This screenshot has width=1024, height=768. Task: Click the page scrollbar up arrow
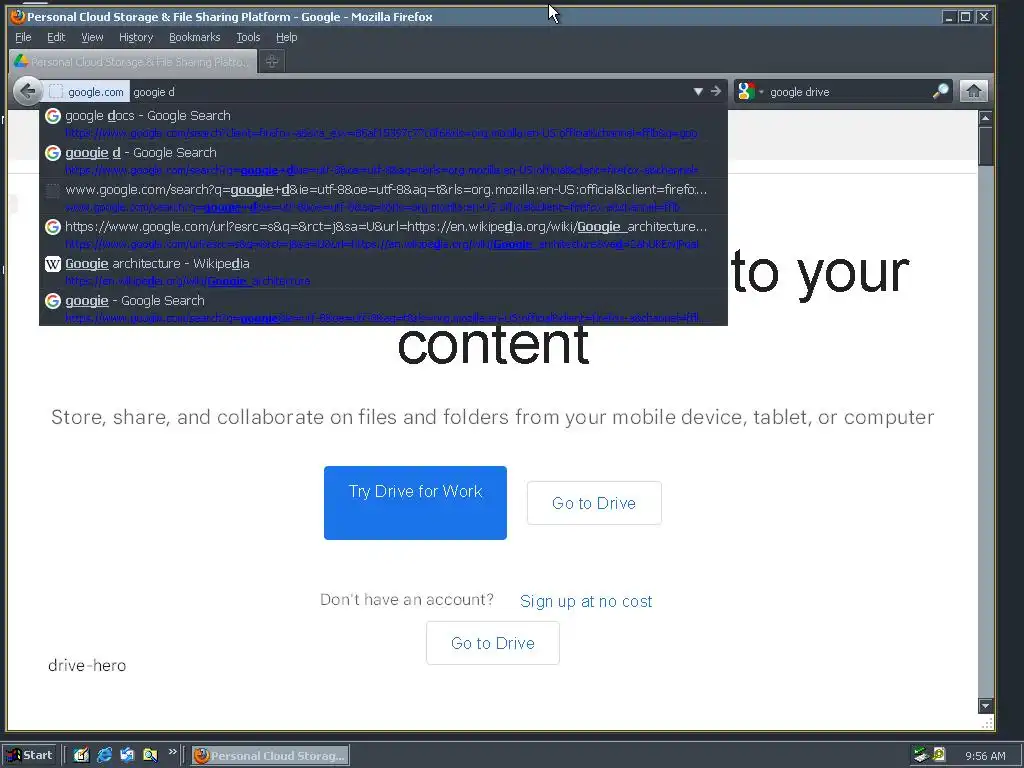(x=985, y=118)
